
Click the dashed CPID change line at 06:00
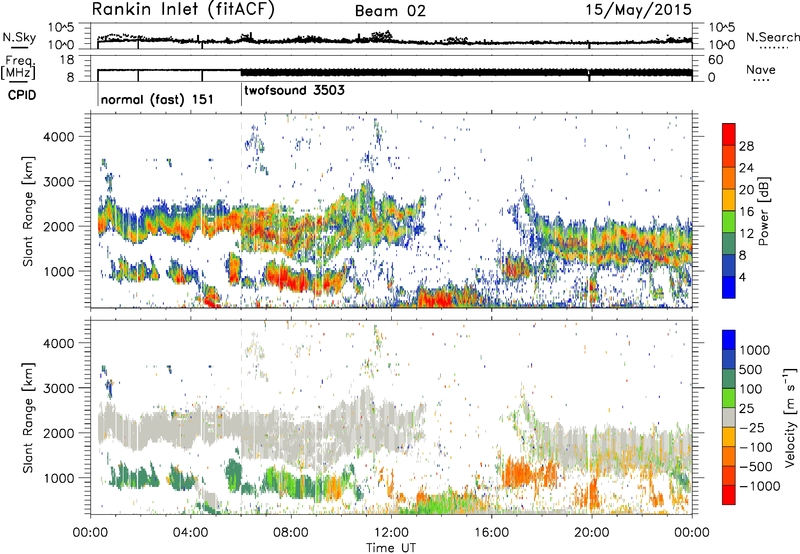click(241, 210)
